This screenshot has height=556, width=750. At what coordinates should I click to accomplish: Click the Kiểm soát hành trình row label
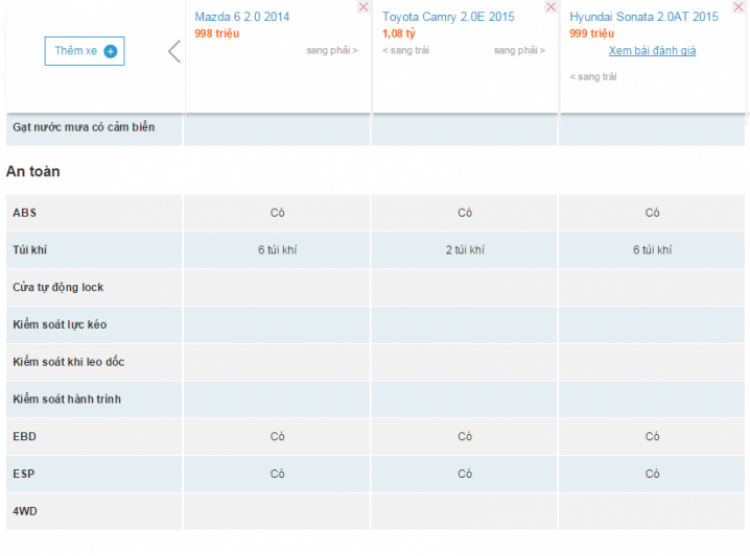67,399
